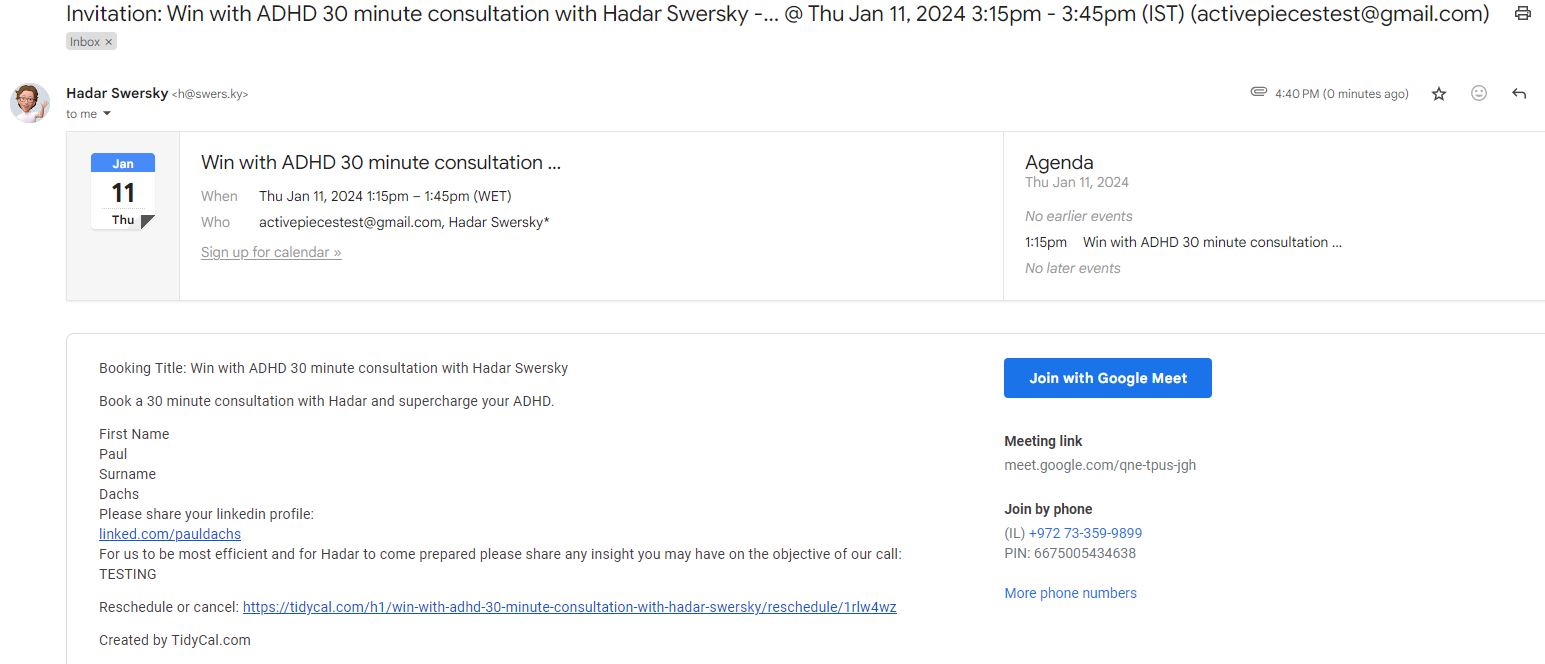Join the meeting with Google Meet

click(1108, 378)
